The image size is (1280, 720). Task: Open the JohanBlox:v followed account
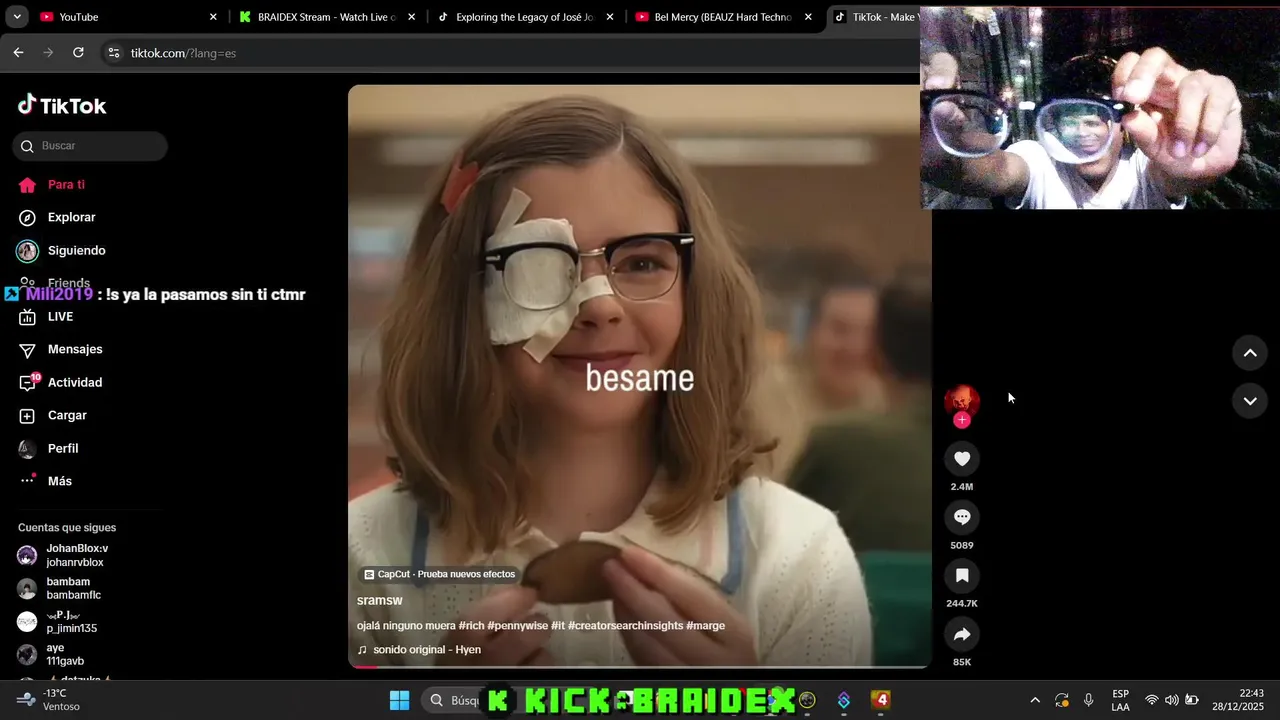(x=76, y=555)
